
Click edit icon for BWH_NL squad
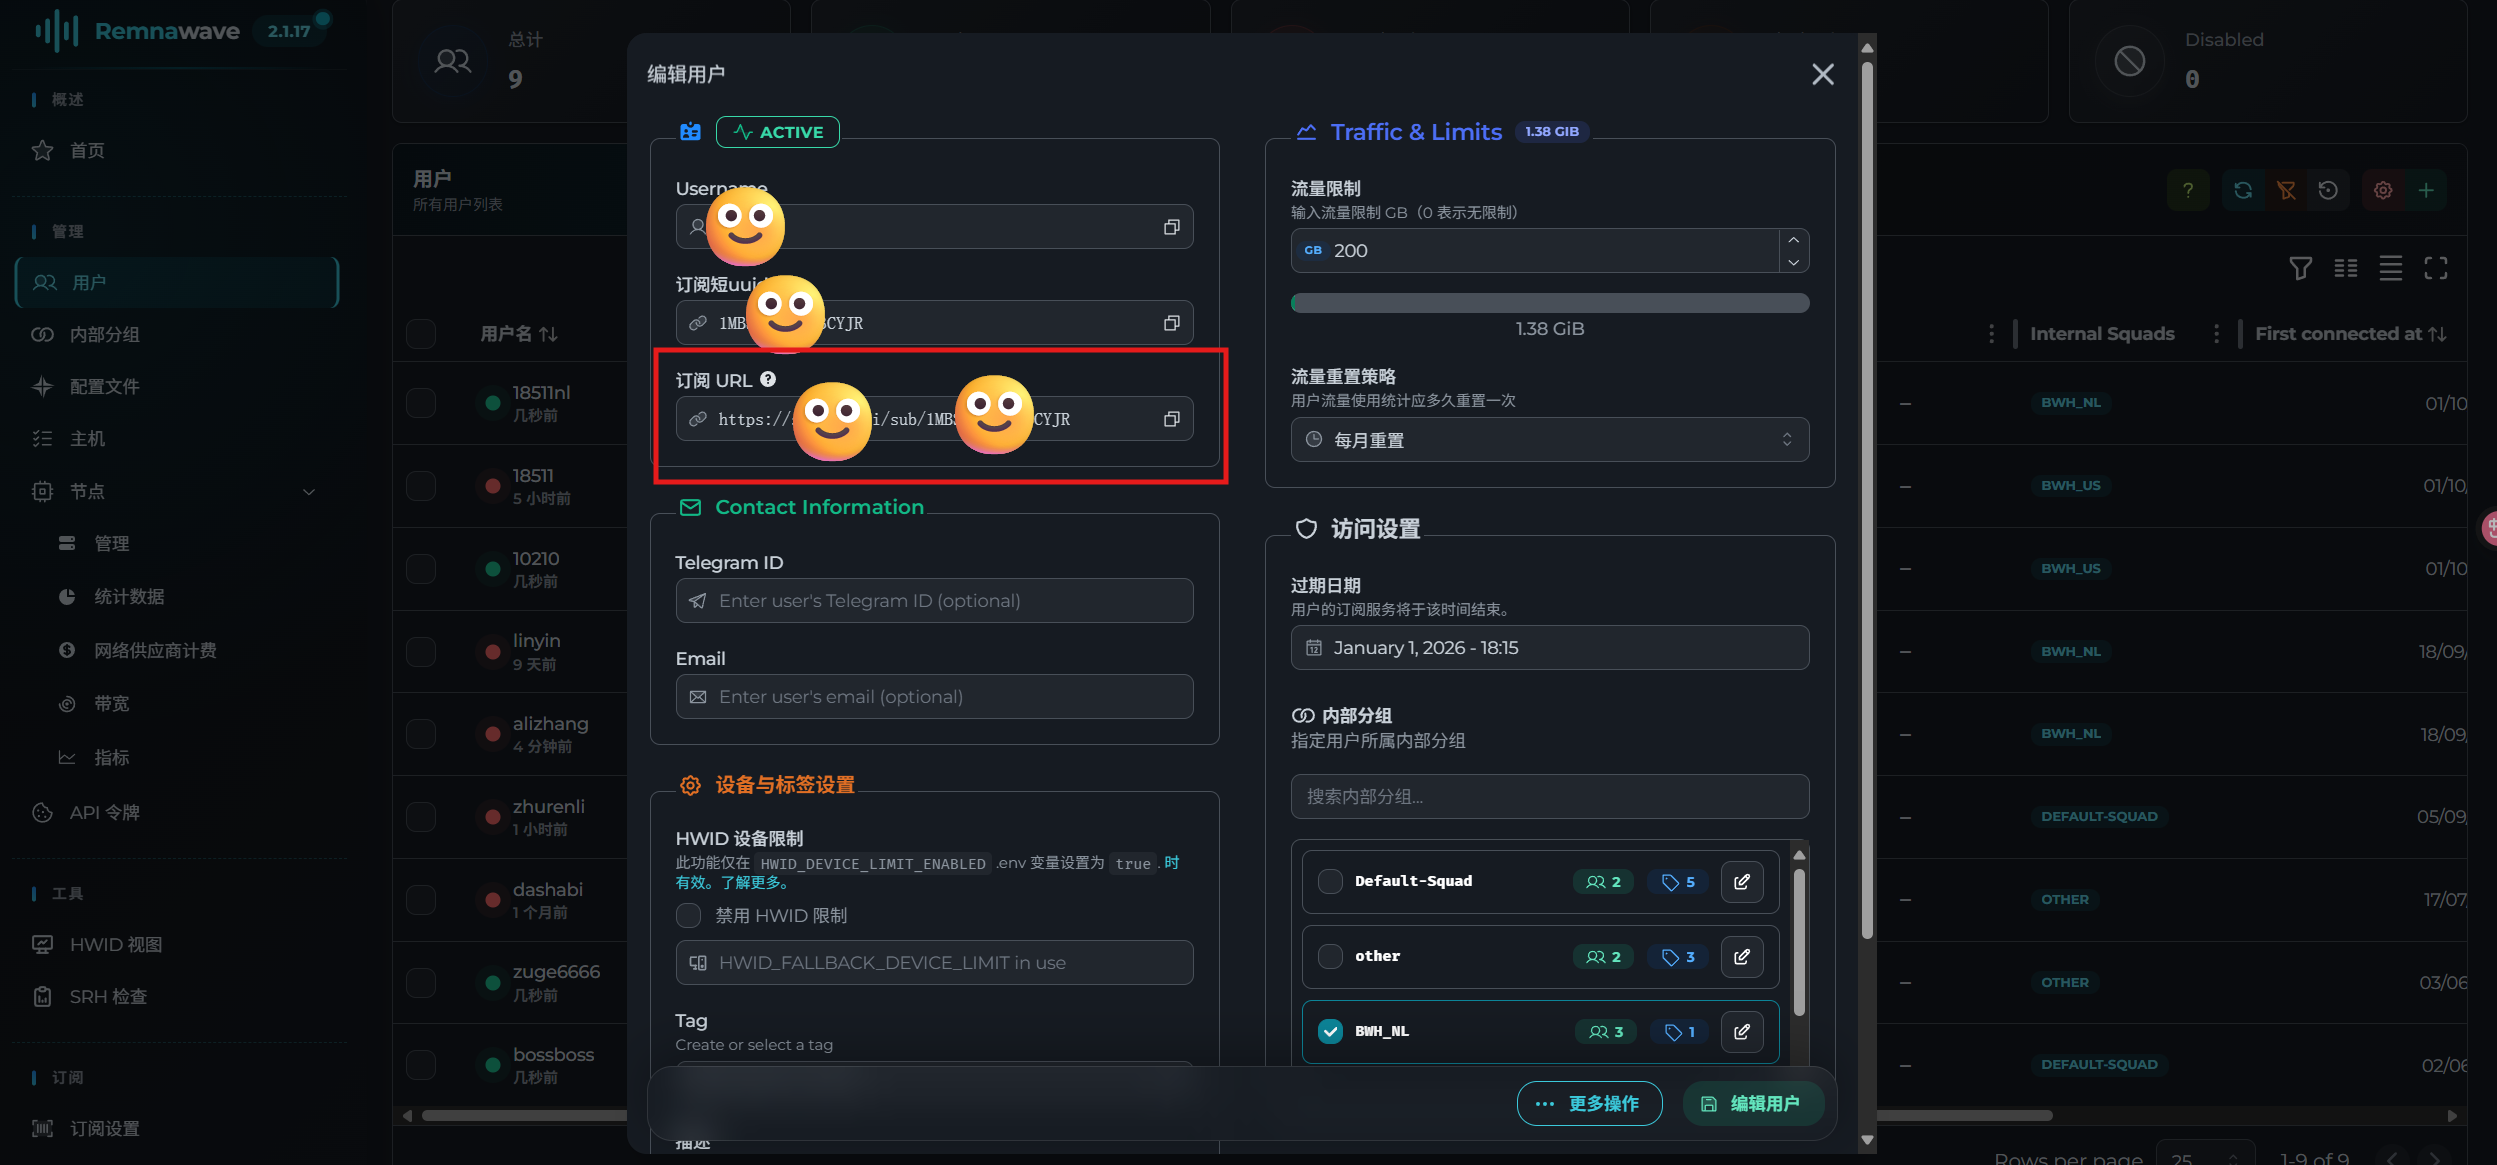coord(1741,1031)
